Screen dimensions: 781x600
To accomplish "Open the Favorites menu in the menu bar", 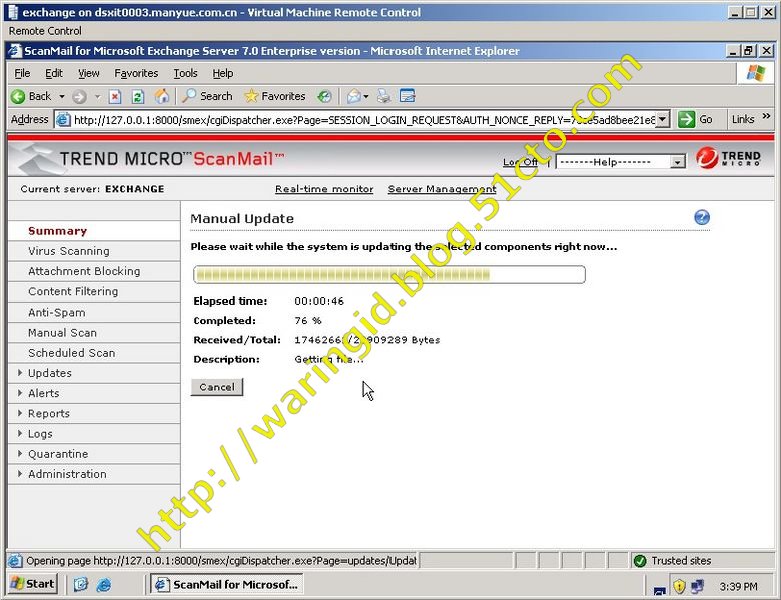I will coord(136,73).
